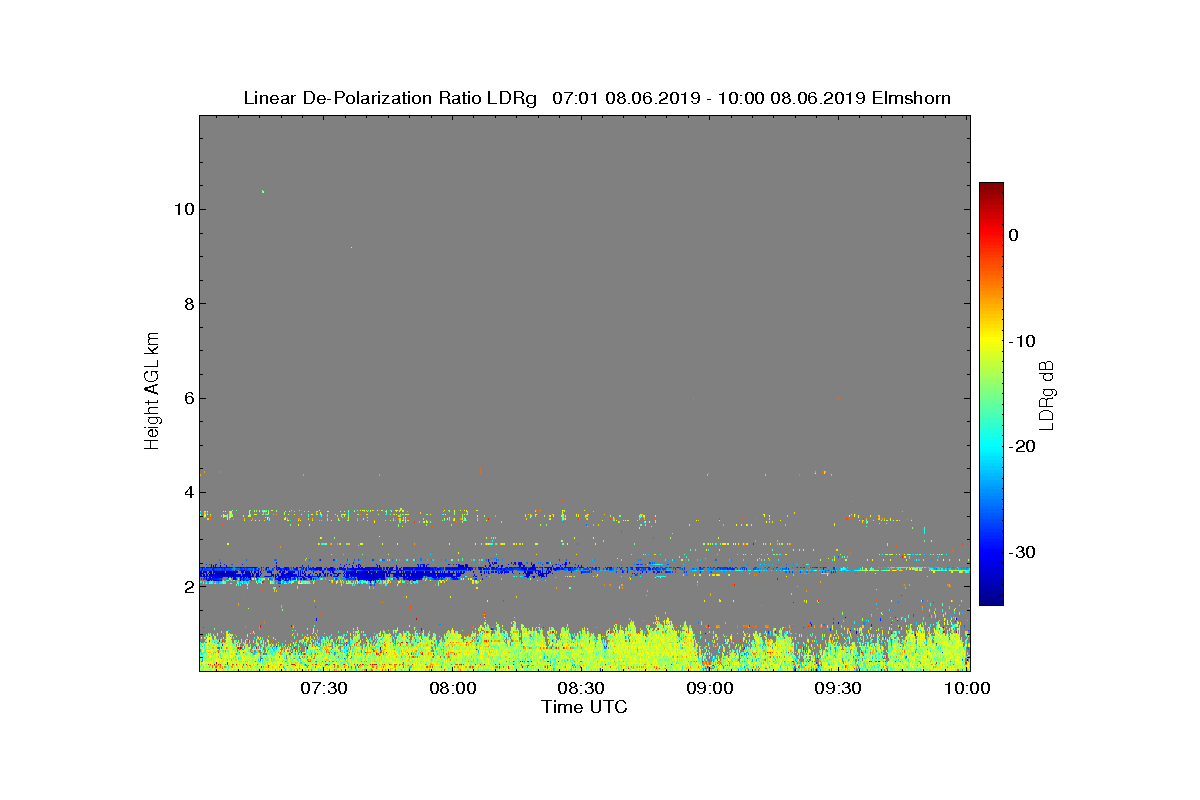This screenshot has width=1200, height=800.
Task: Click the colorbar tick label '0'
Action: pyautogui.click(x=1013, y=235)
